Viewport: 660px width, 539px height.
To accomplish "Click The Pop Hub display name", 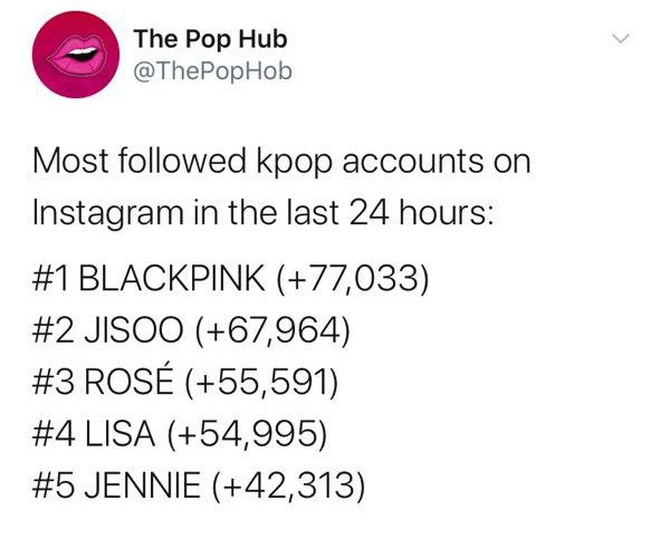I will [x=211, y=39].
